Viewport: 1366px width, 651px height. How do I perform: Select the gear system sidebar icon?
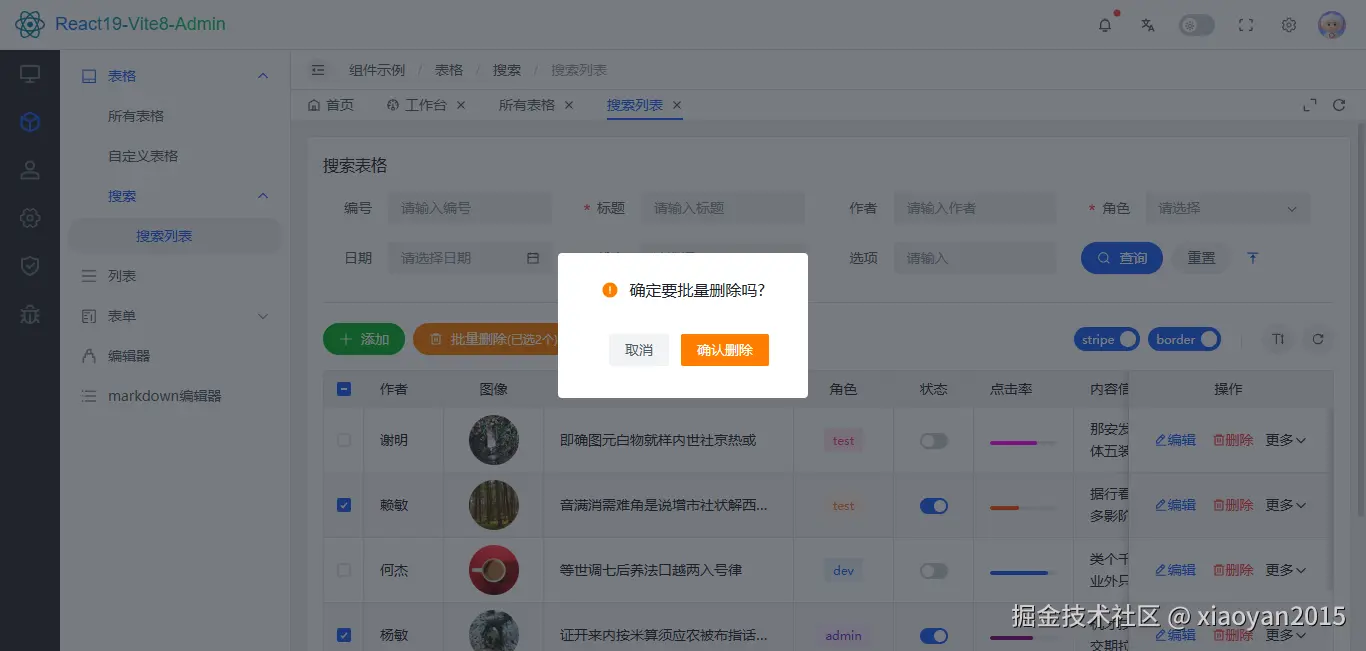click(30, 218)
